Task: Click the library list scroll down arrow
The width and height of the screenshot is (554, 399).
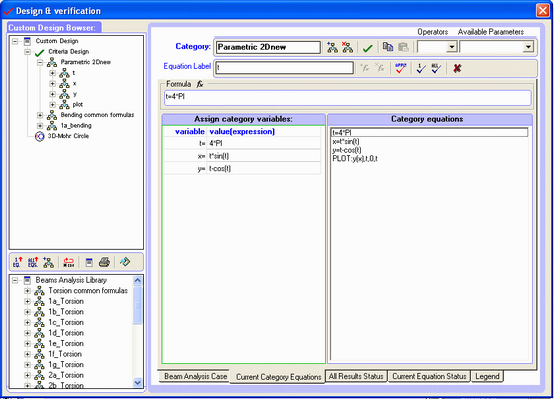Action: click(137, 383)
